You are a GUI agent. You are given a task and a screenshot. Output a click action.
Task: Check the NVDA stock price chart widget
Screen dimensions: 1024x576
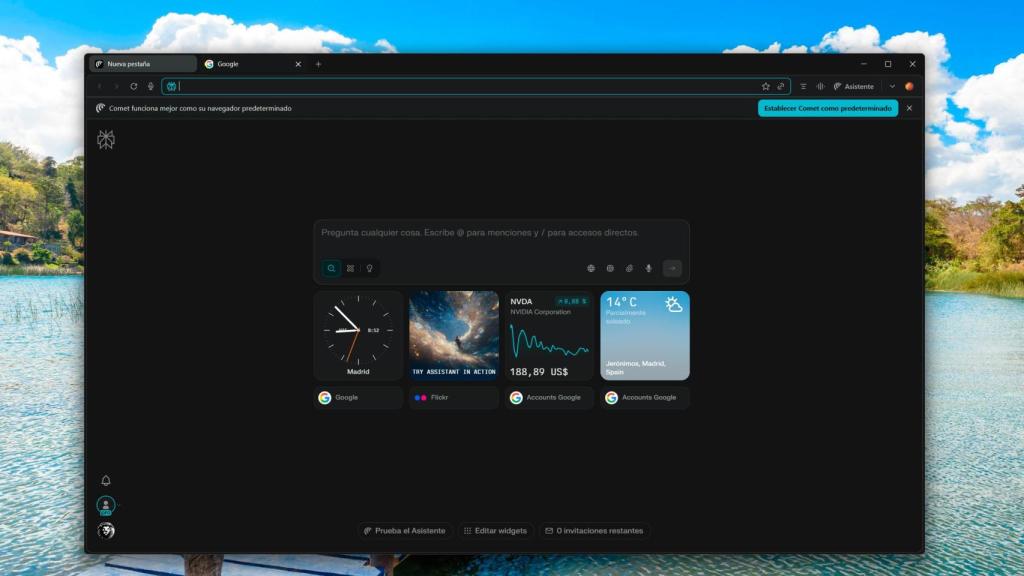point(547,336)
